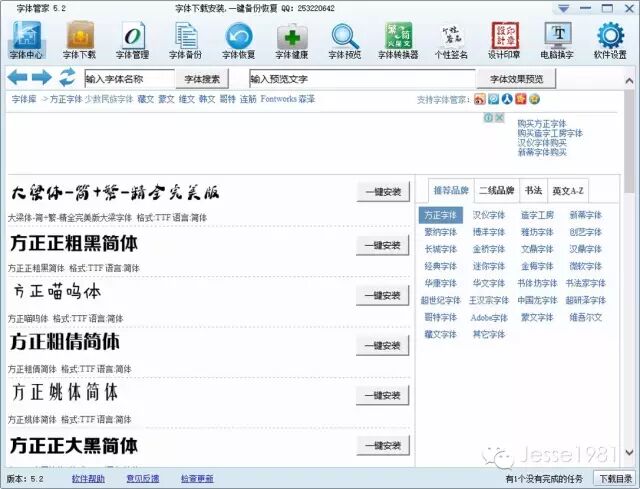
Task: Select the 其它字体 brand
Action: 489,334
